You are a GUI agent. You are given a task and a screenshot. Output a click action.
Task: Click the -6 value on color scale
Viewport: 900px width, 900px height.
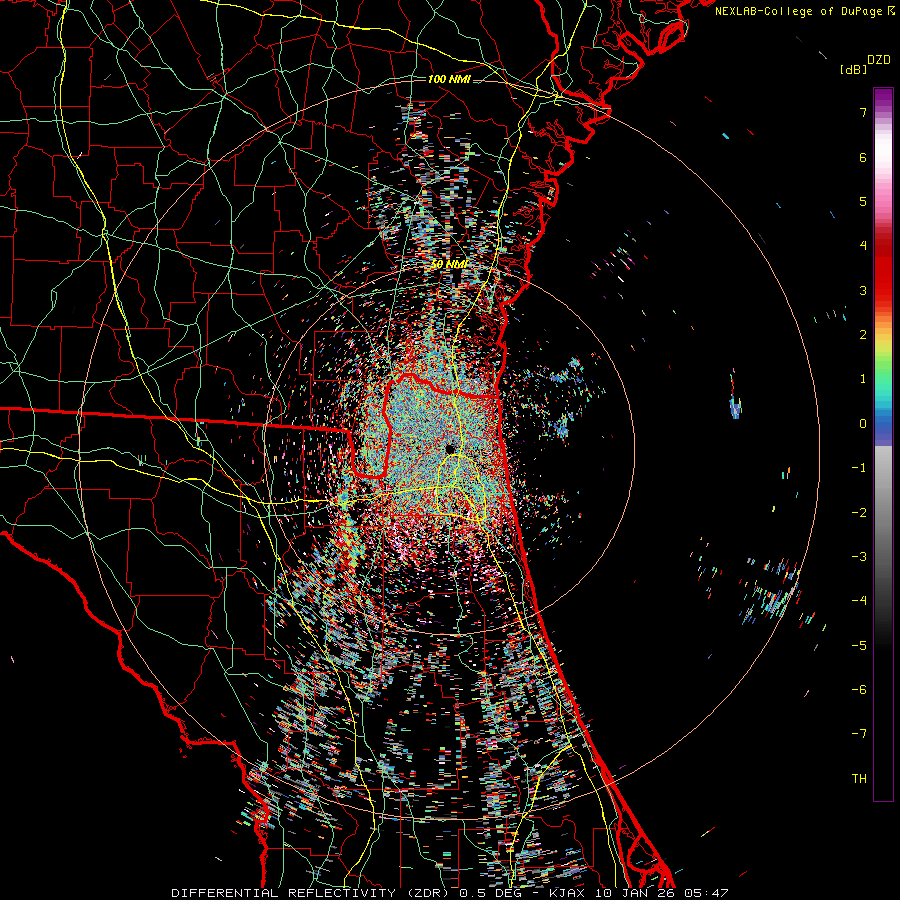point(859,690)
